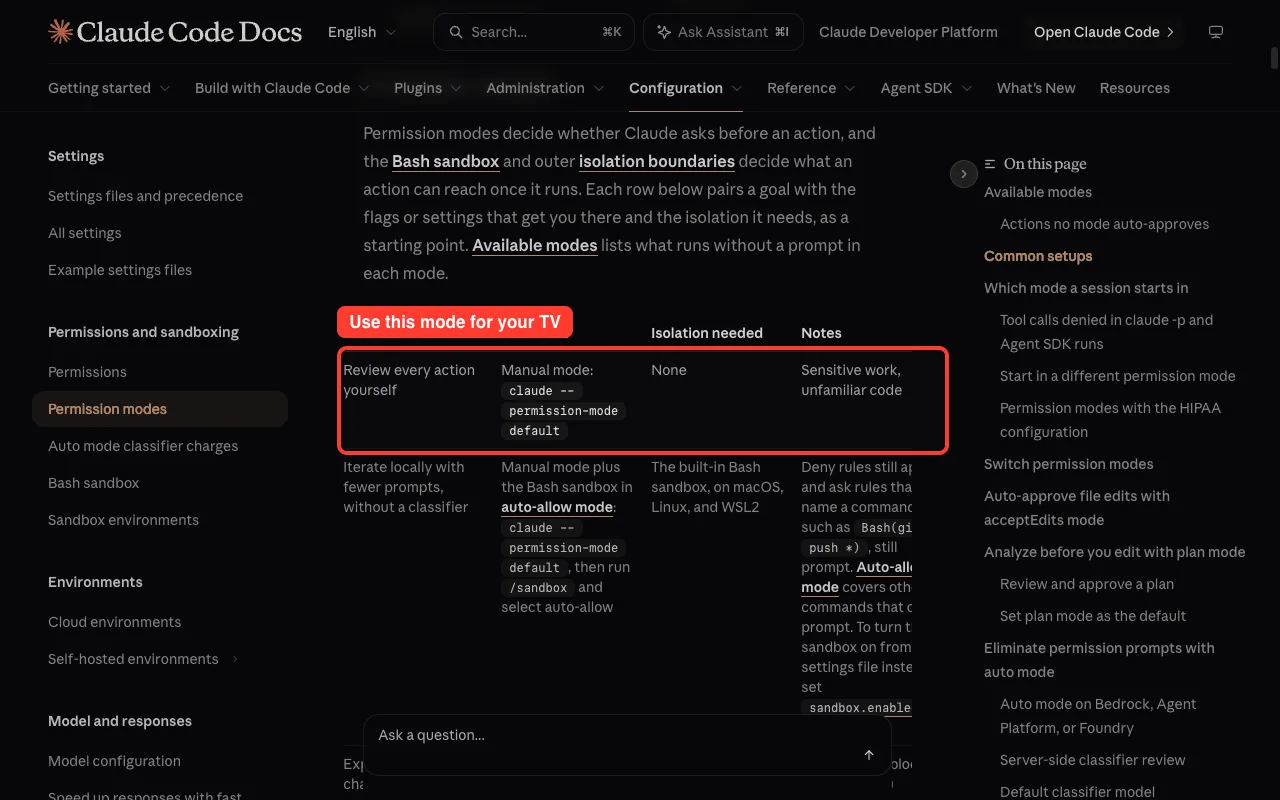Follow the isolation boundaries link

[657, 161]
